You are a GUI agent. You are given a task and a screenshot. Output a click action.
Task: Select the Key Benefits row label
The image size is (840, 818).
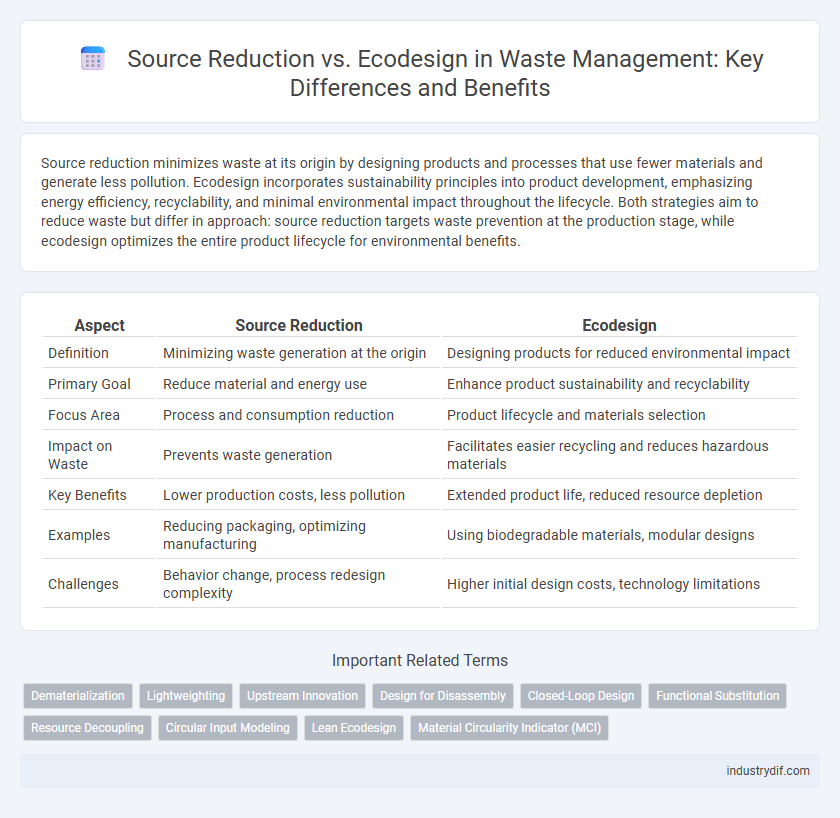coord(86,494)
